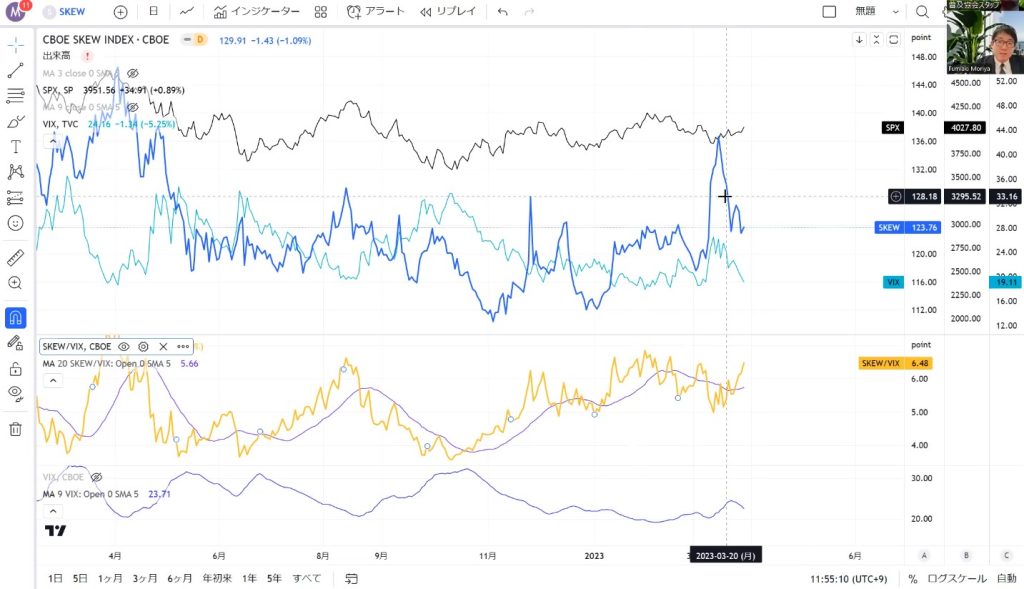Toggle 自動 auto scale
The height and width of the screenshot is (589, 1024).
pos(1006,579)
